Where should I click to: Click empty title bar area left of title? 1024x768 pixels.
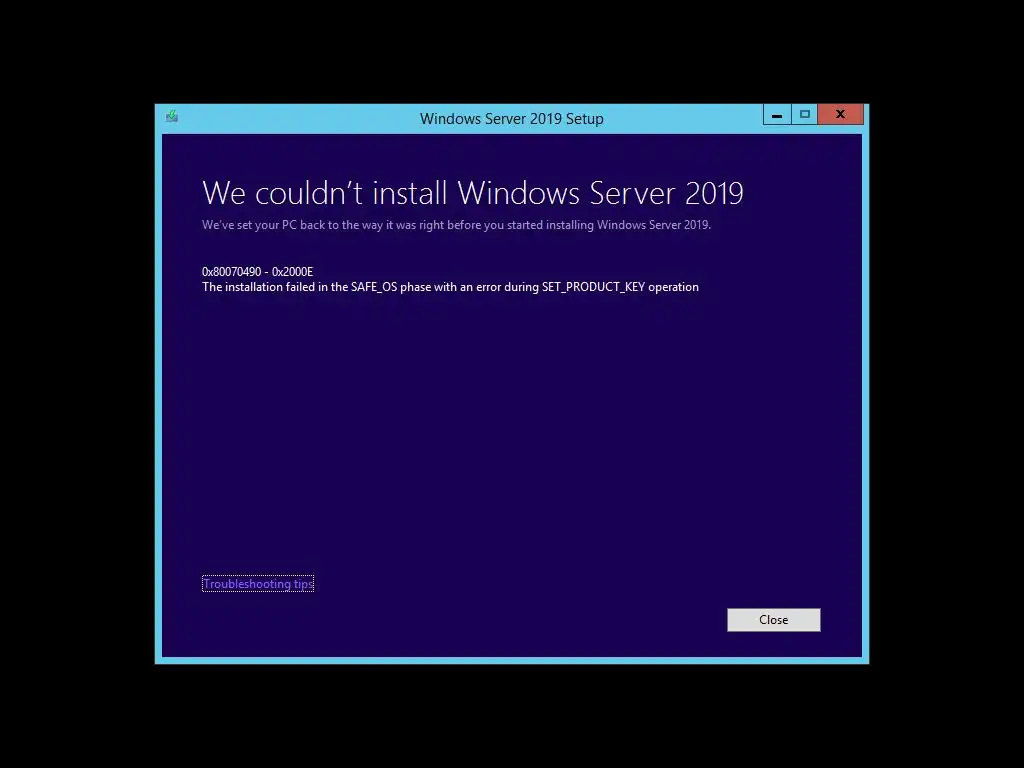point(294,119)
